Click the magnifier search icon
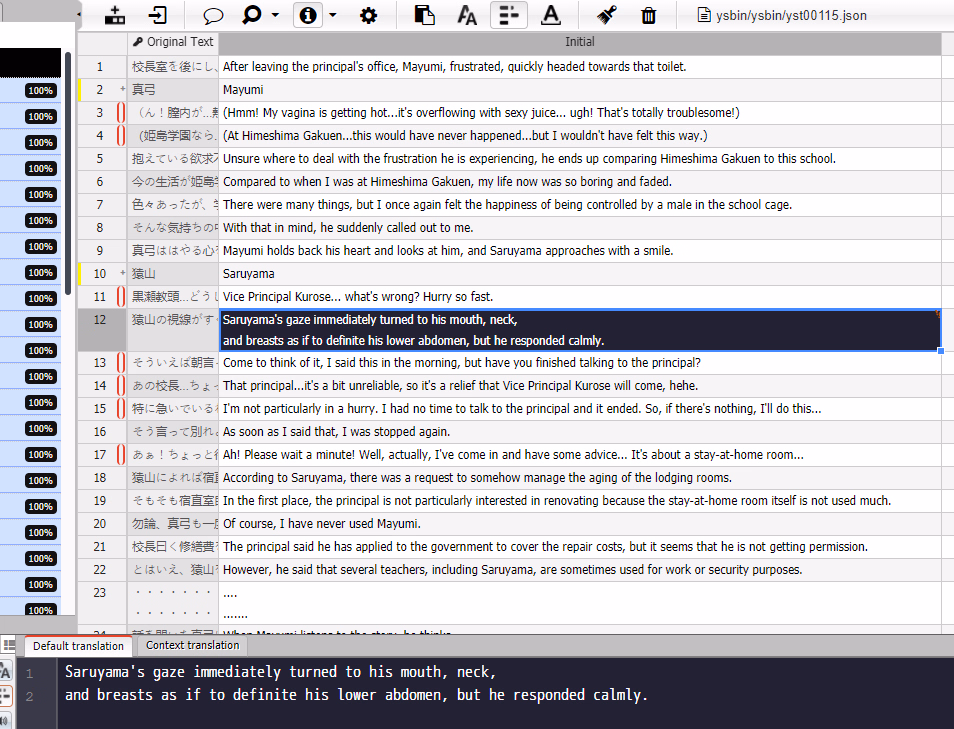 click(x=251, y=15)
